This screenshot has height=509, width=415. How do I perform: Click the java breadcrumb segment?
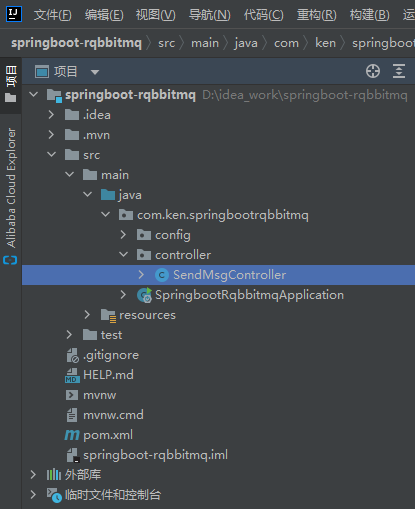coord(246,43)
